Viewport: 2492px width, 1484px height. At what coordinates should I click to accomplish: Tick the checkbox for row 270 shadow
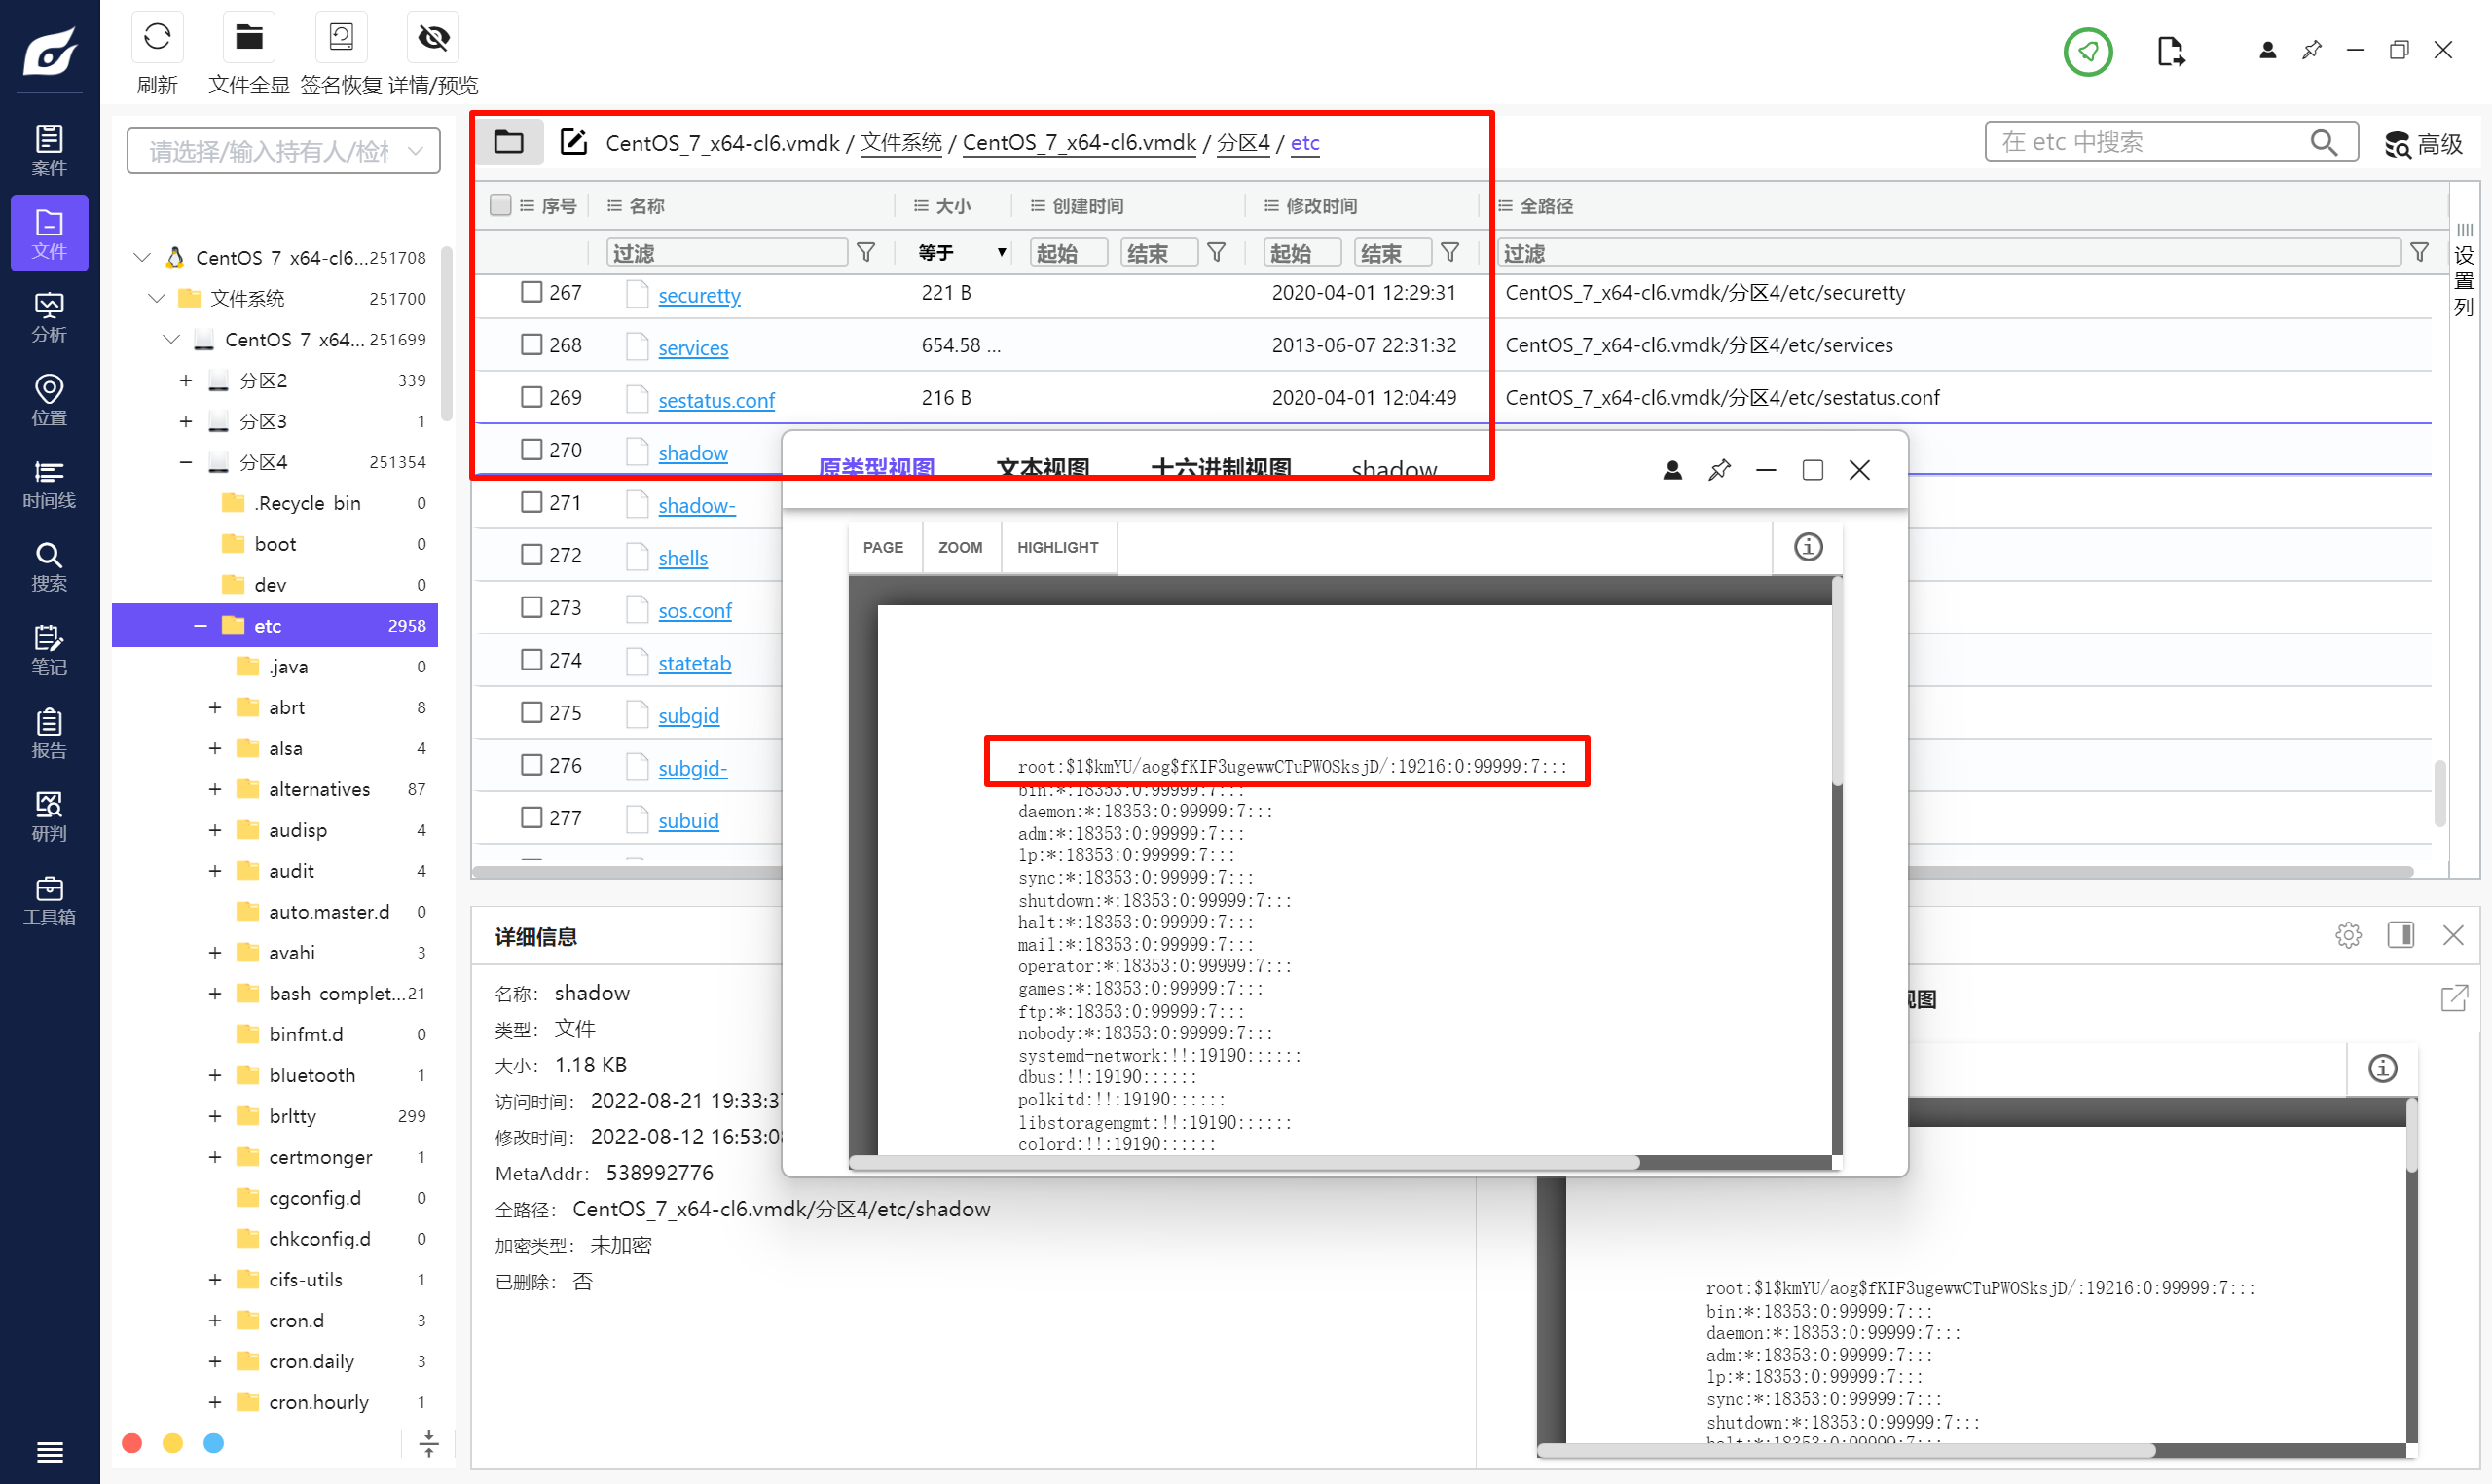pos(532,449)
